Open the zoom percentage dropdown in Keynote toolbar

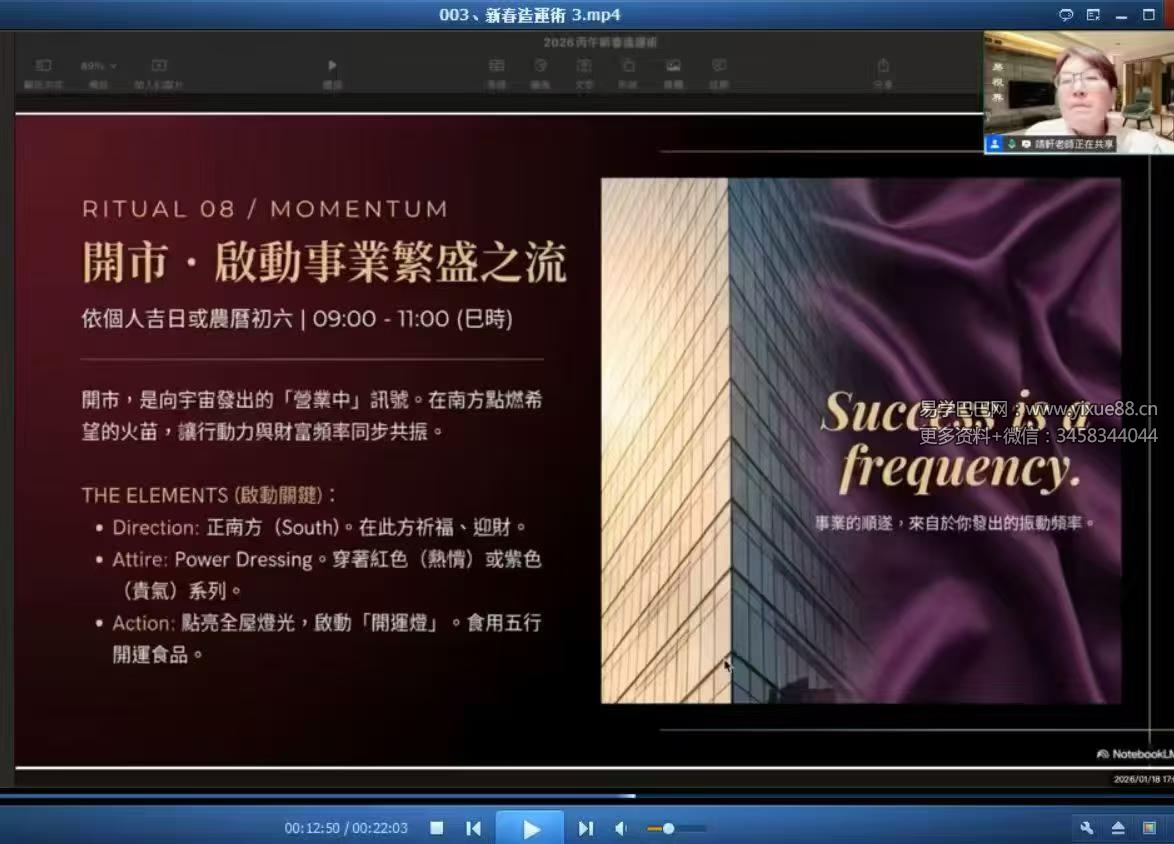(98, 66)
